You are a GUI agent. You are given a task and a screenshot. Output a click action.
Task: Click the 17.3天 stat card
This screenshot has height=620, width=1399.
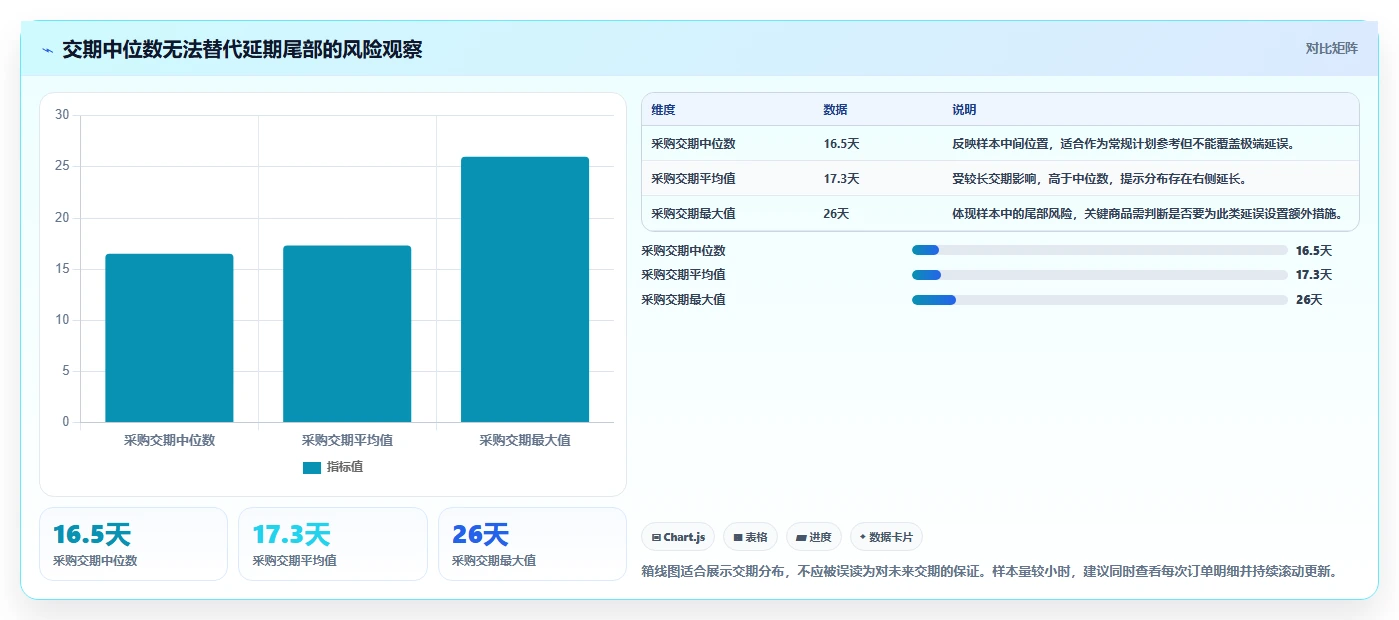333,544
